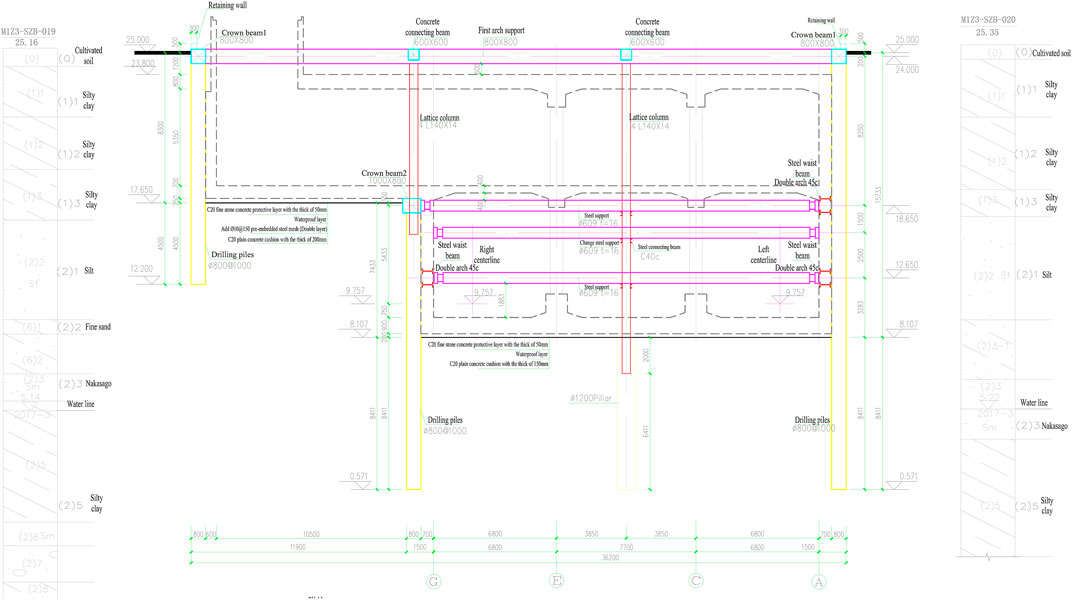Viewport: 1072px width, 600px height.
Task: Select the 5433 vertical dimension
Action: point(385,255)
